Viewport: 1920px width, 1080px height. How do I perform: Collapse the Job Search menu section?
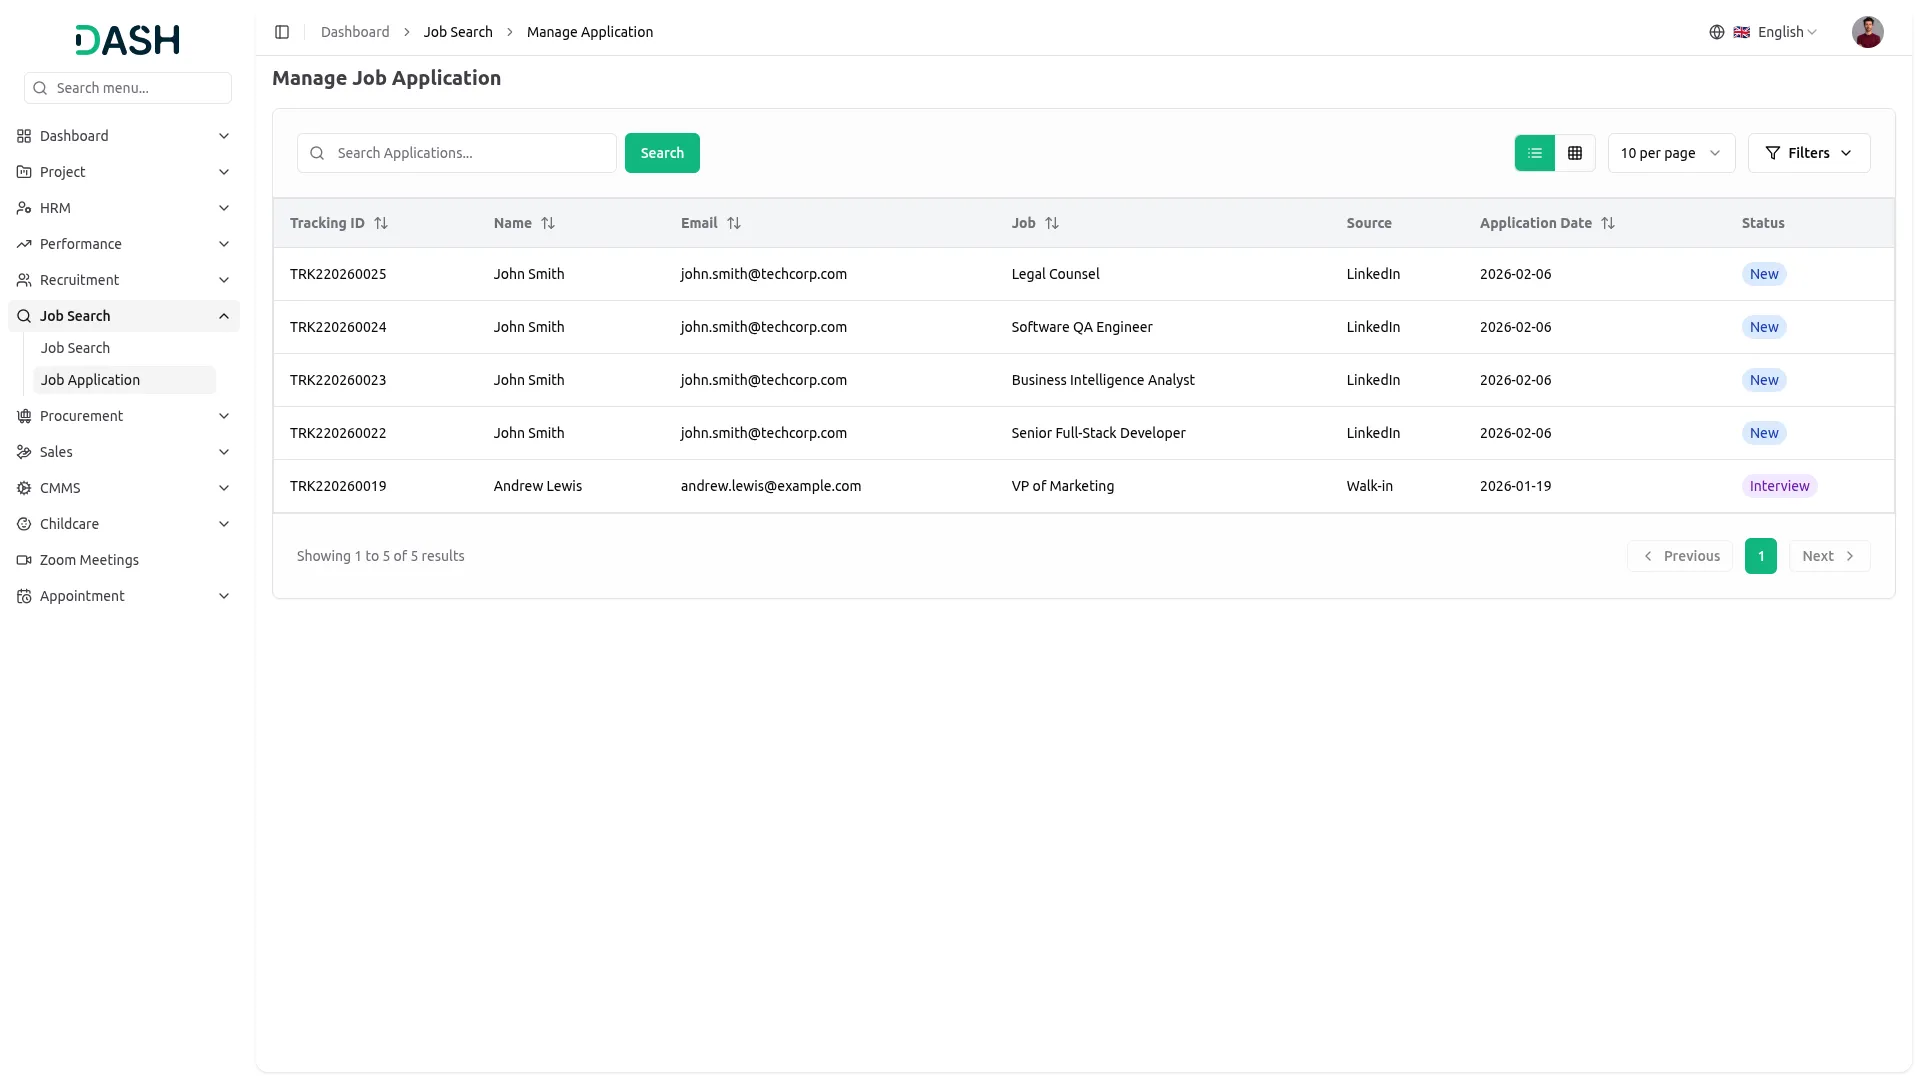click(124, 316)
